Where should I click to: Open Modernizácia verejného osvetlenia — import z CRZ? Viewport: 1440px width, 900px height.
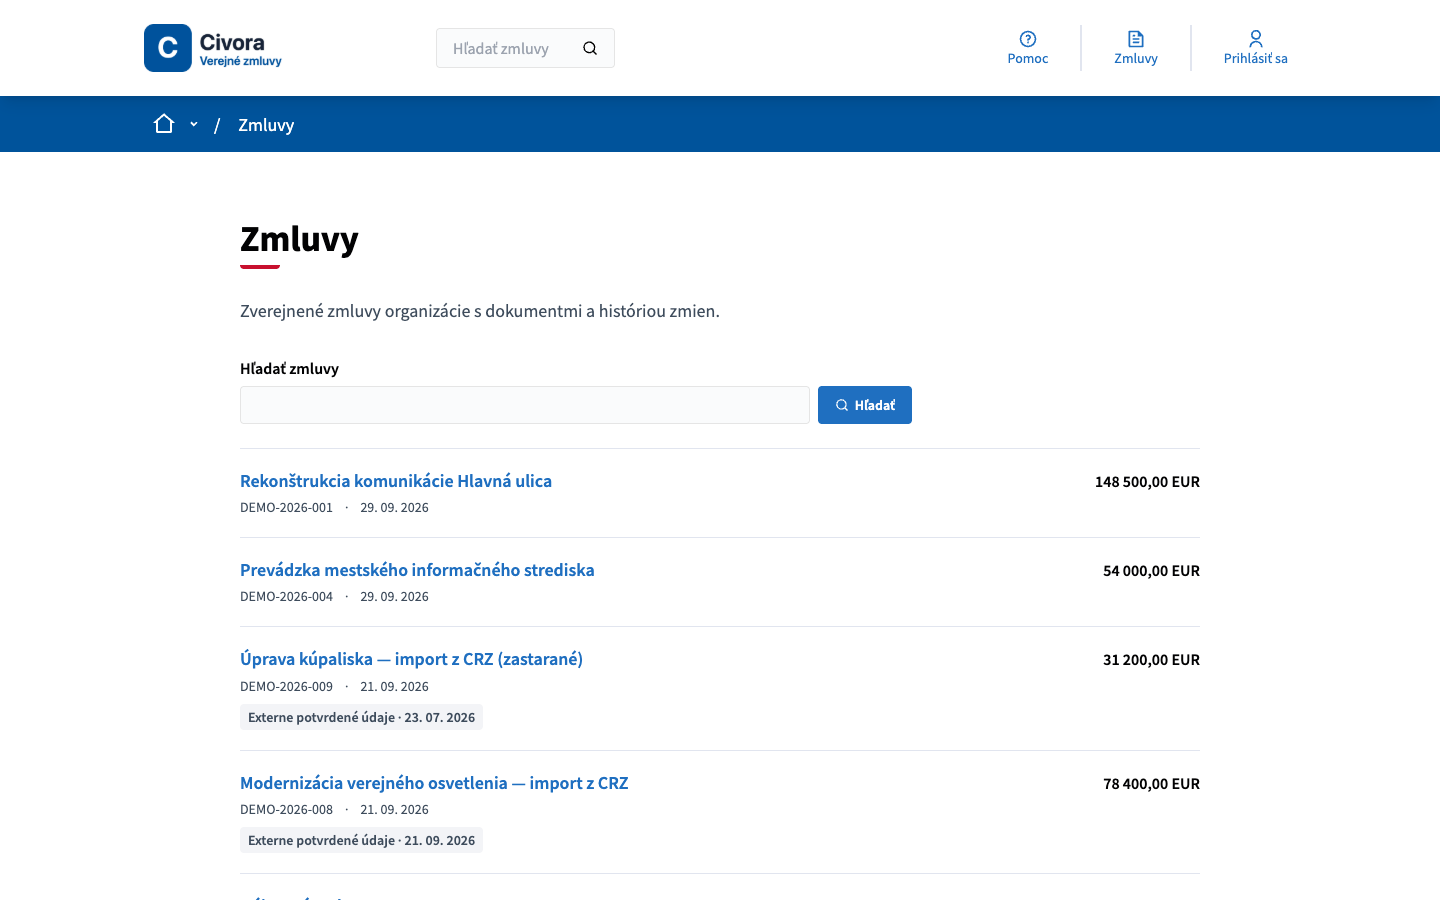click(x=434, y=783)
